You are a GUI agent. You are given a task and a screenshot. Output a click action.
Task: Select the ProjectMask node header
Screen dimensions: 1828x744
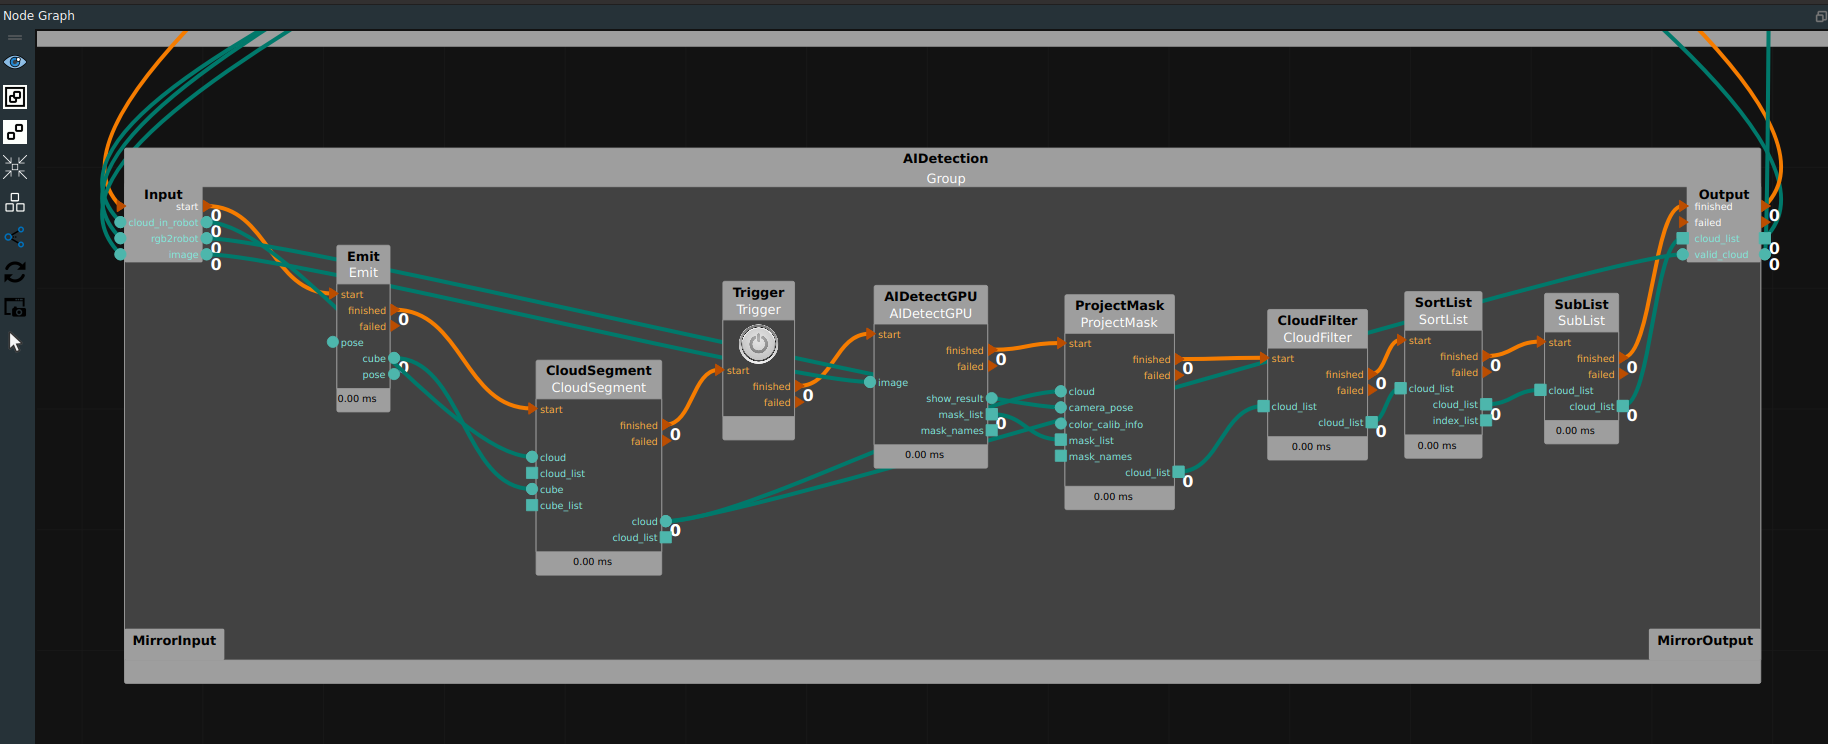pos(1119,314)
